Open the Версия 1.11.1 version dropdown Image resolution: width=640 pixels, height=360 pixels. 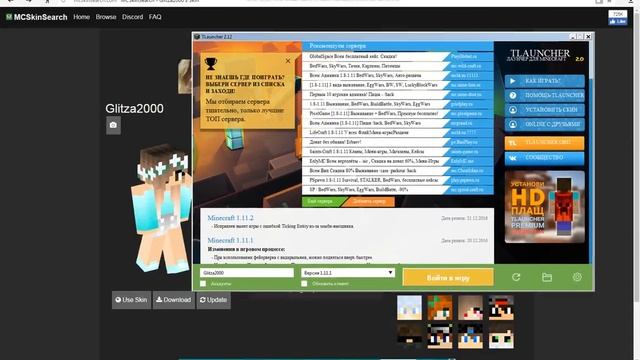coord(348,273)
